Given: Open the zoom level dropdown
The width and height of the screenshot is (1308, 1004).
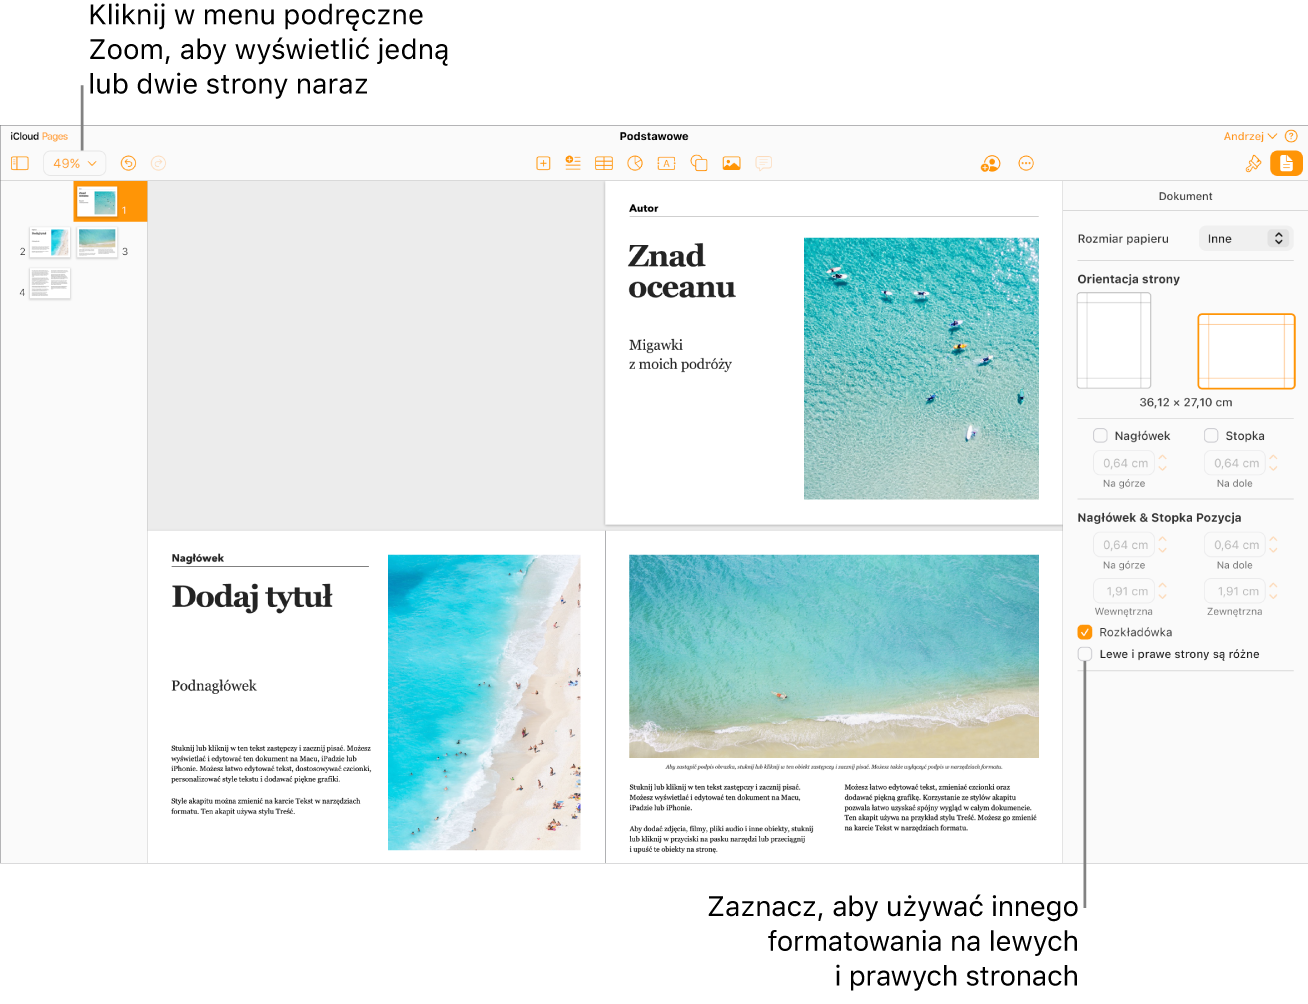Looking at the screenshot, I should pos(74,163).
